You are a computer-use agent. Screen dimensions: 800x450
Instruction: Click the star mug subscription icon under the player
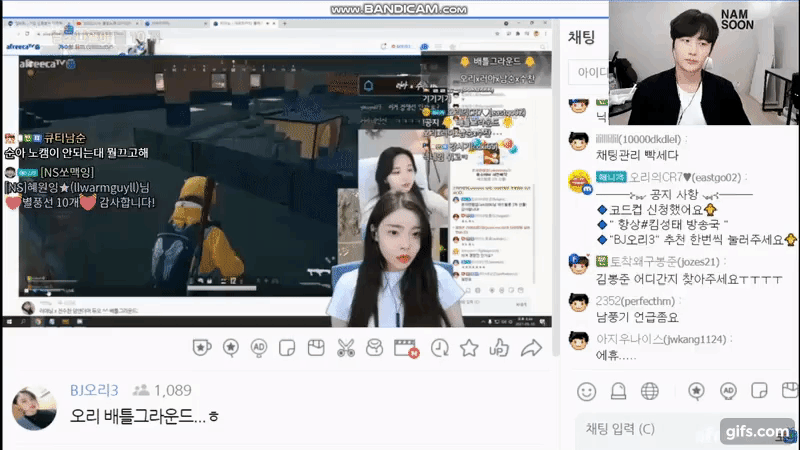tap(202, 348)
